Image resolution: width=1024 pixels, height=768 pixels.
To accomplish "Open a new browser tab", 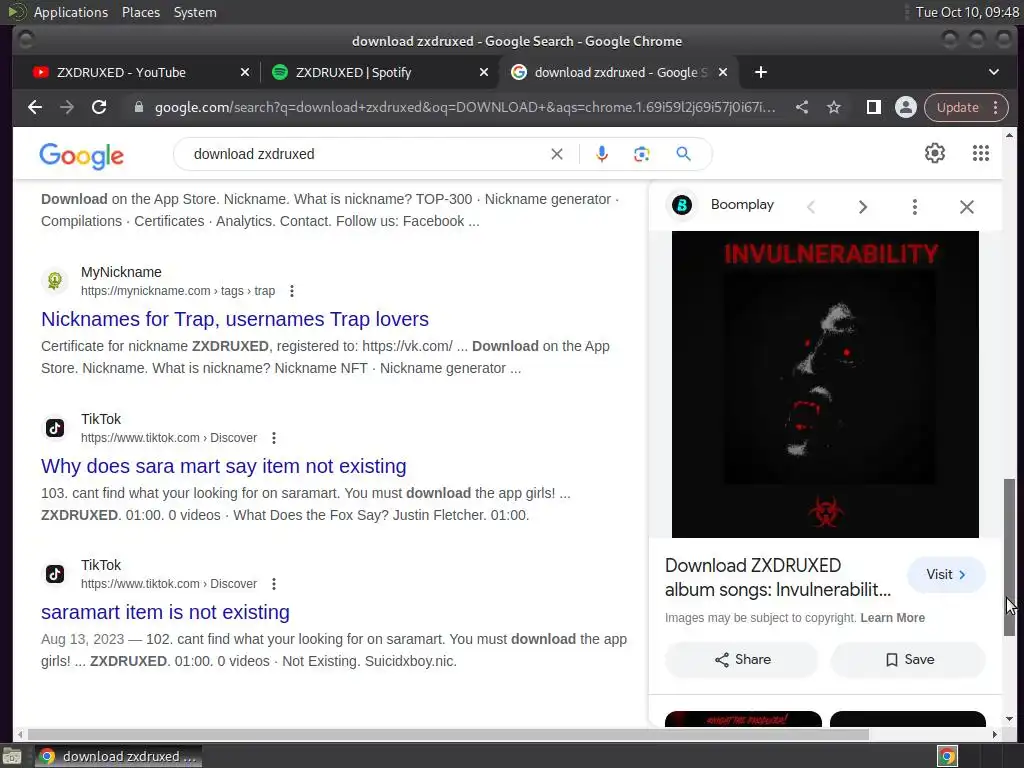I will [761, 72].
